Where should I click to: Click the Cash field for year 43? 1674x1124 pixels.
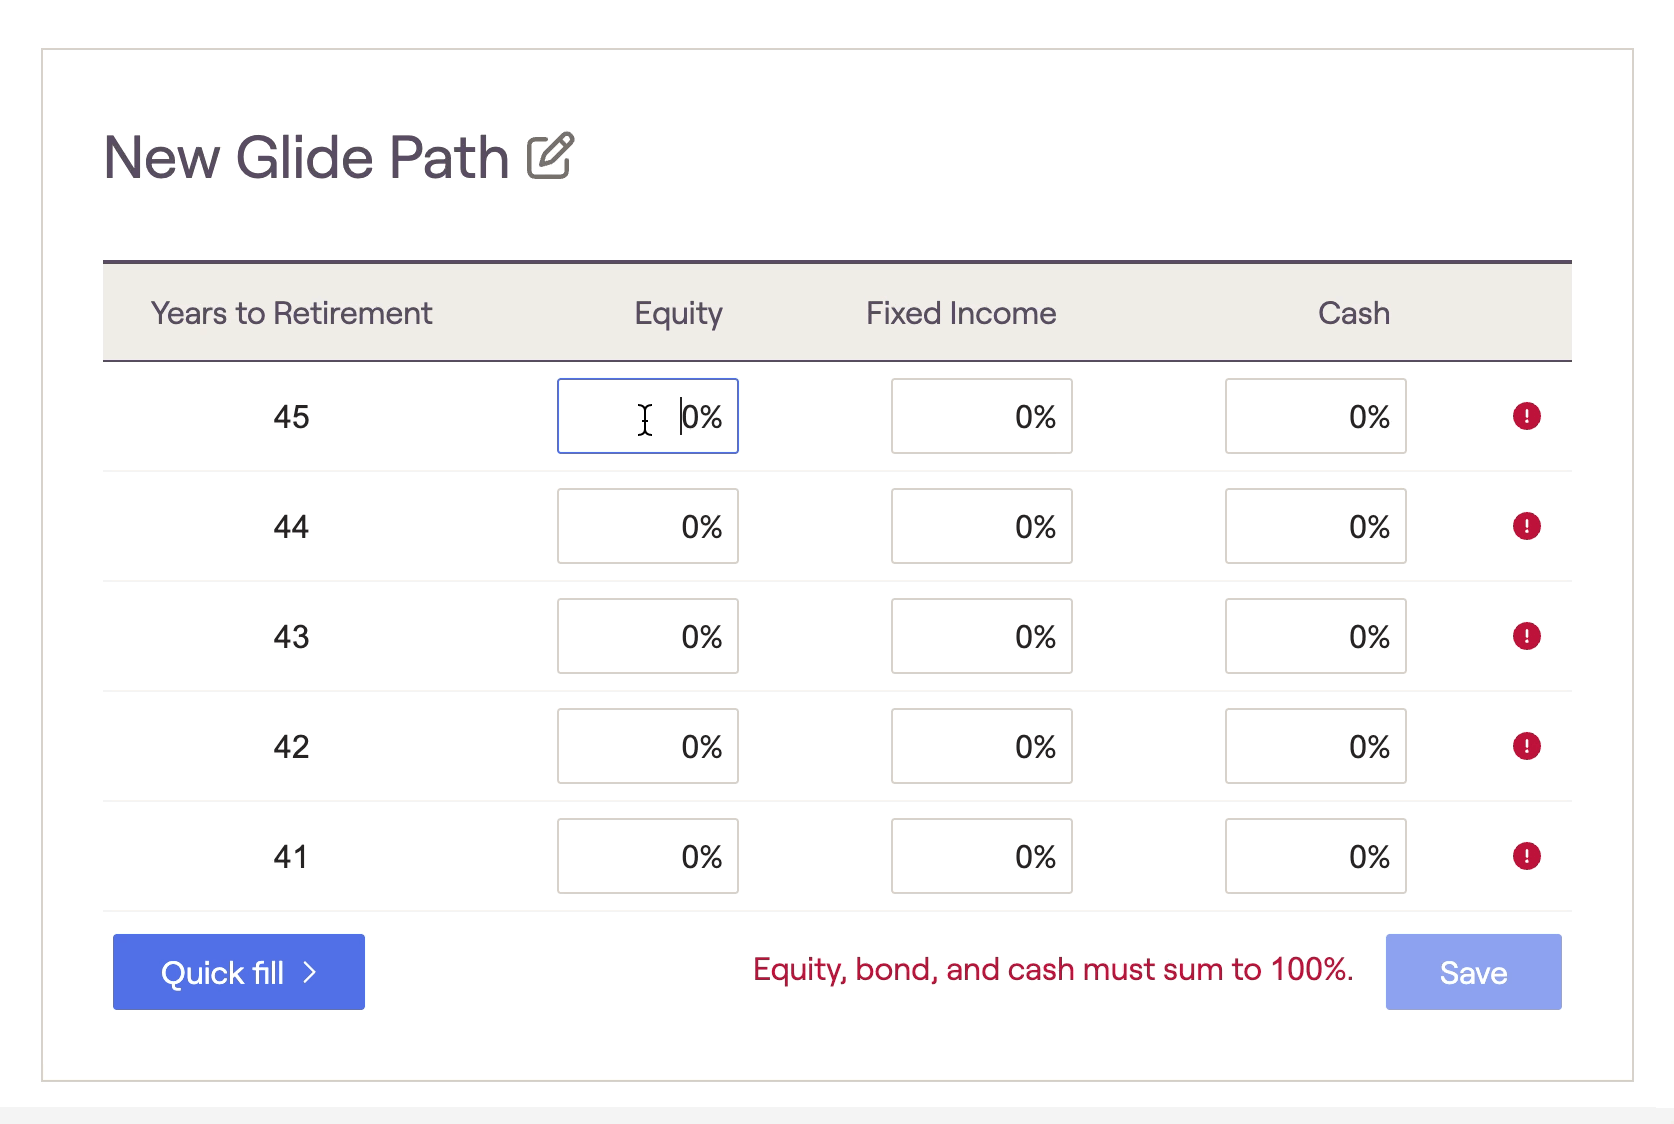coord(1315,636)
